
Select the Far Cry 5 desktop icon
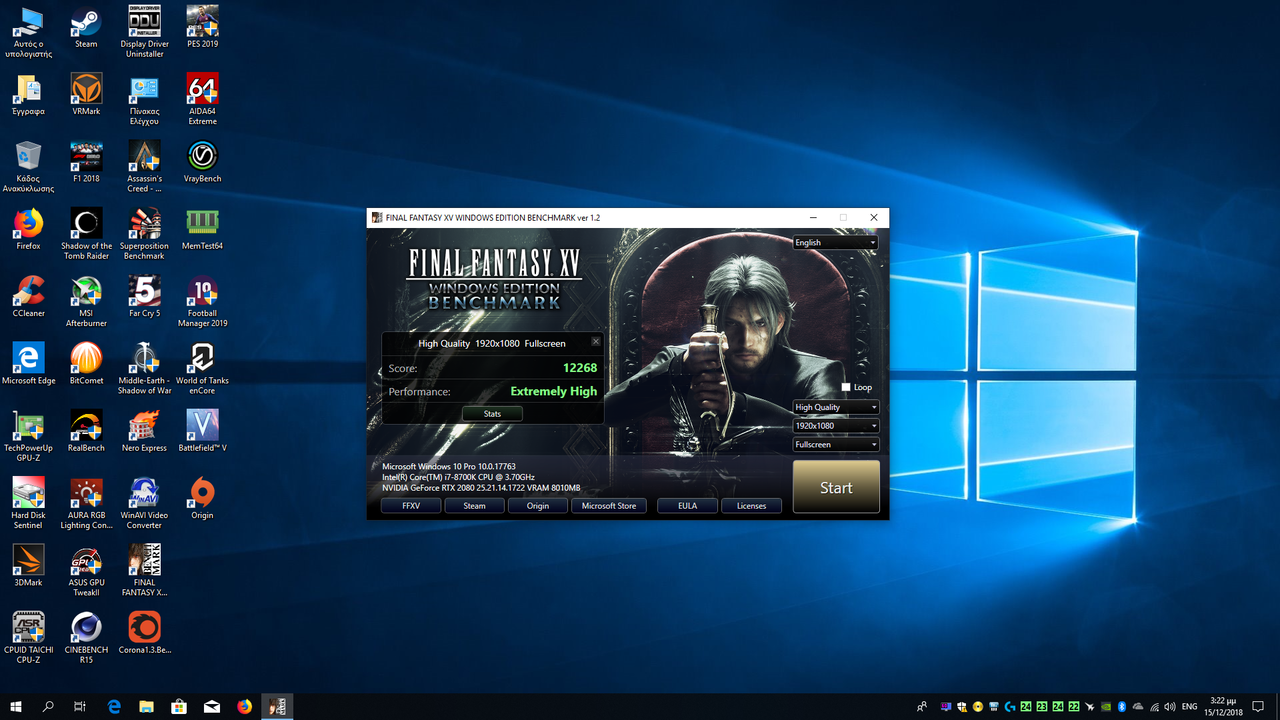[144, 296]
